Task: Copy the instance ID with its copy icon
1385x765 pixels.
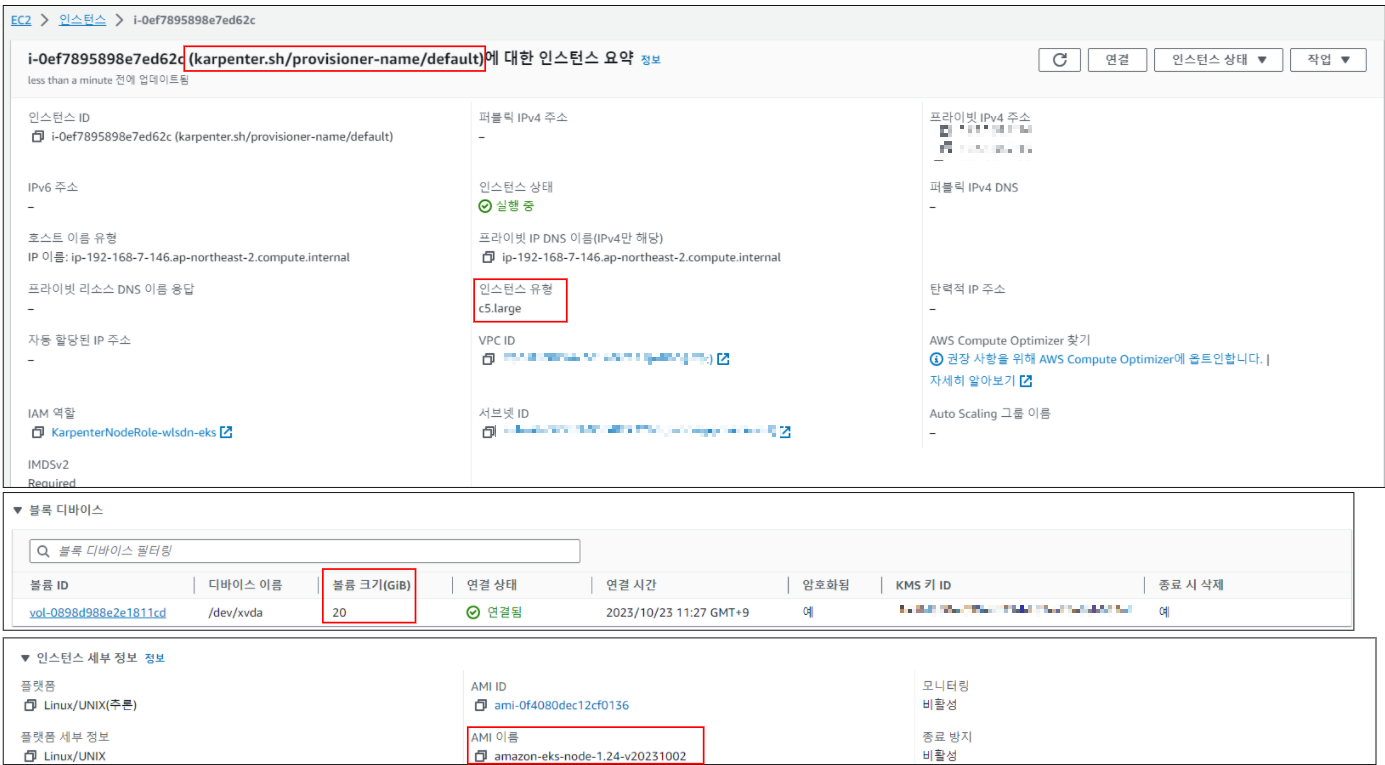Action: [37, 137]
